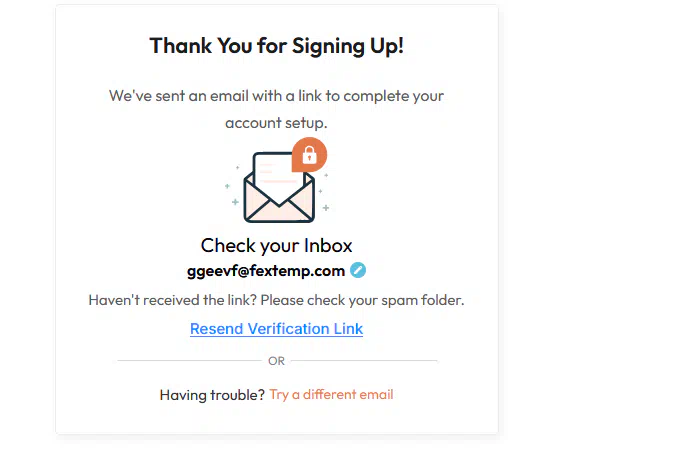
Task: Click the divider line left of OR
Action: [189, 361]
